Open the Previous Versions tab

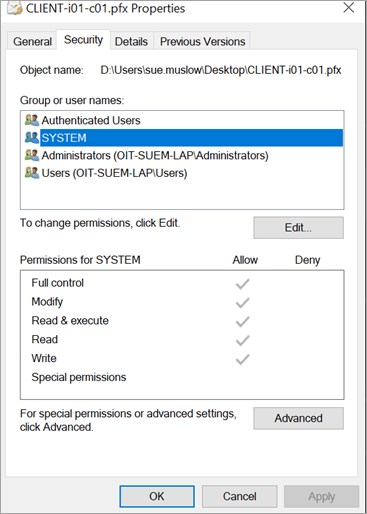click(202, 41)
